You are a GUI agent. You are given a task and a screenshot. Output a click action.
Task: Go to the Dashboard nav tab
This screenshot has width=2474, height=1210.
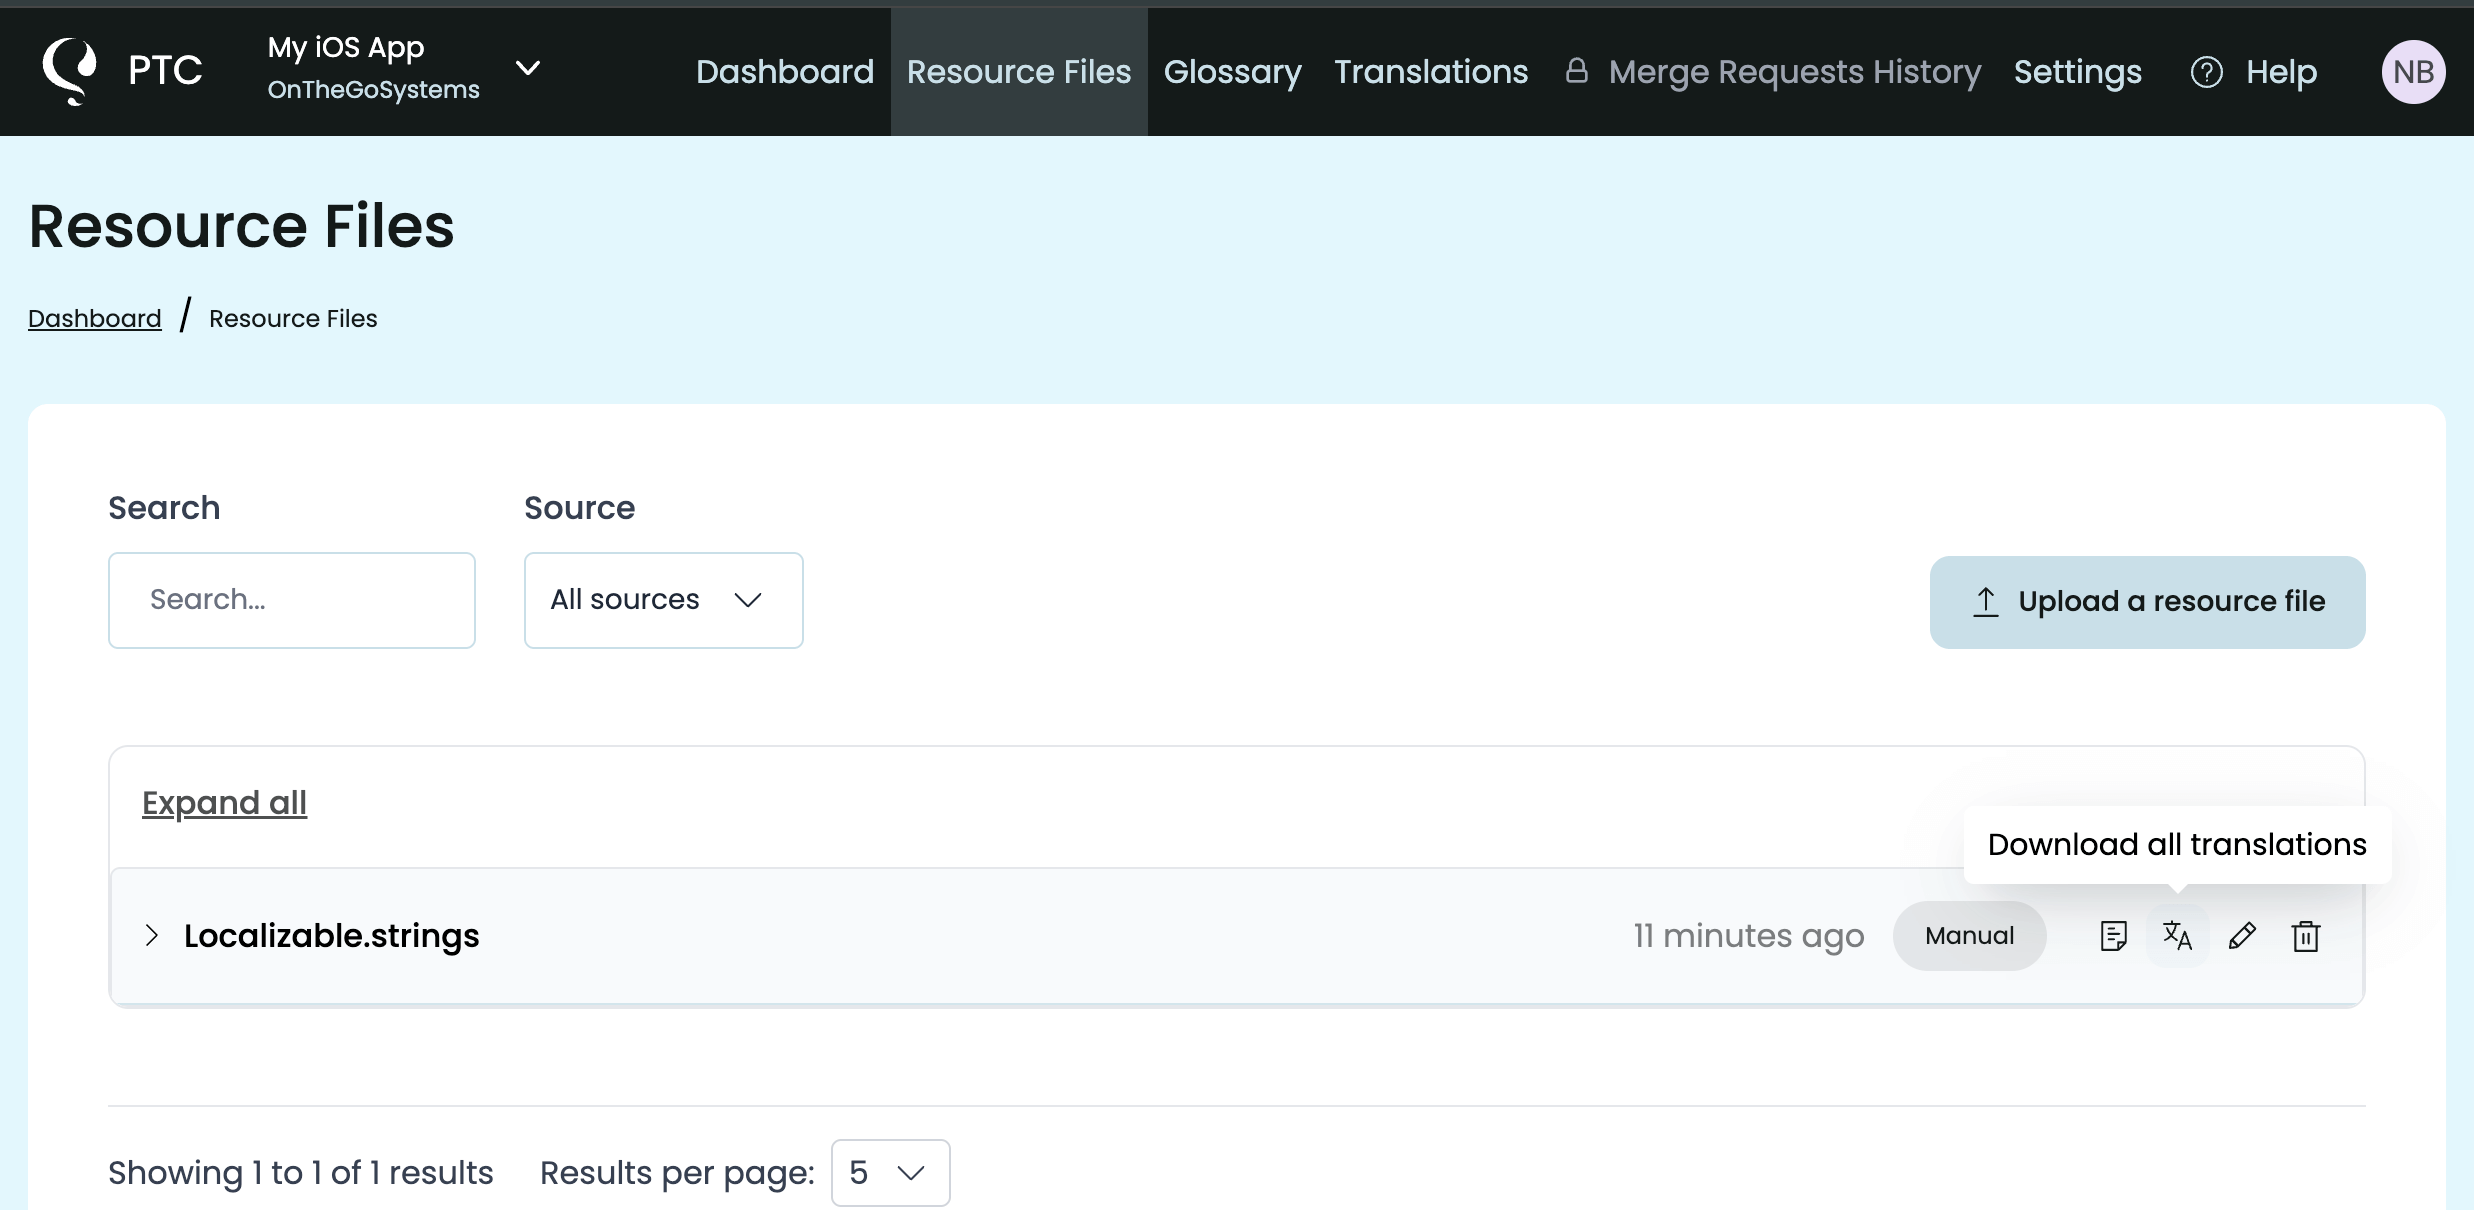point(785,72)
